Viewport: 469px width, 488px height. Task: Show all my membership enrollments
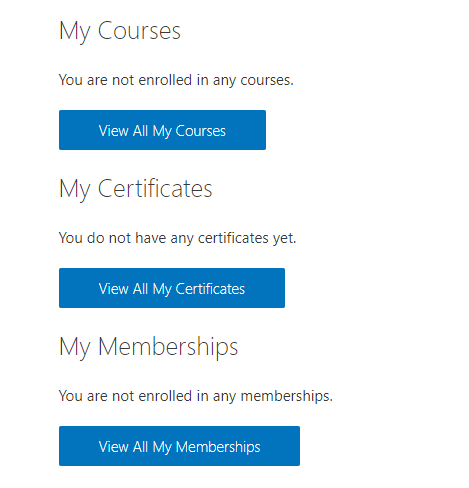179,446
